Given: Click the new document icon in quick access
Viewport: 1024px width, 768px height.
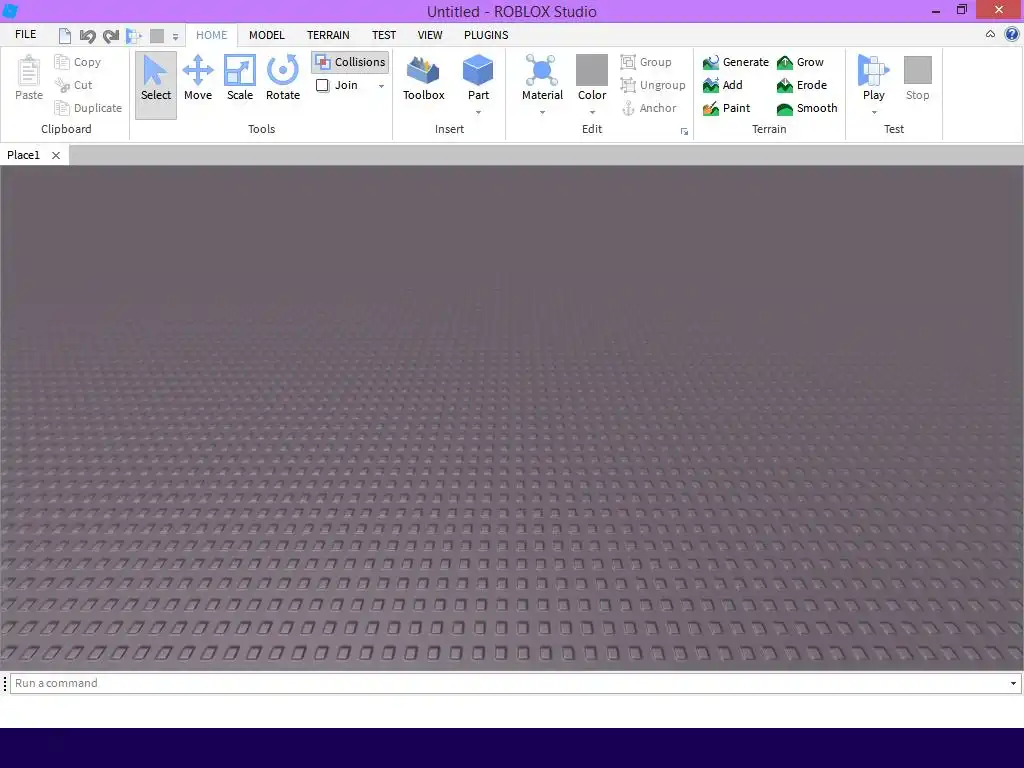Looking at the screenshot, I should [x=65, y=36].
